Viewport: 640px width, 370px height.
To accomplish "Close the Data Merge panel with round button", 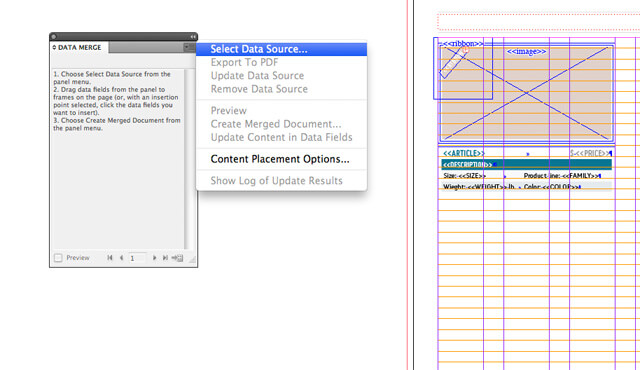I will [54, 37].
